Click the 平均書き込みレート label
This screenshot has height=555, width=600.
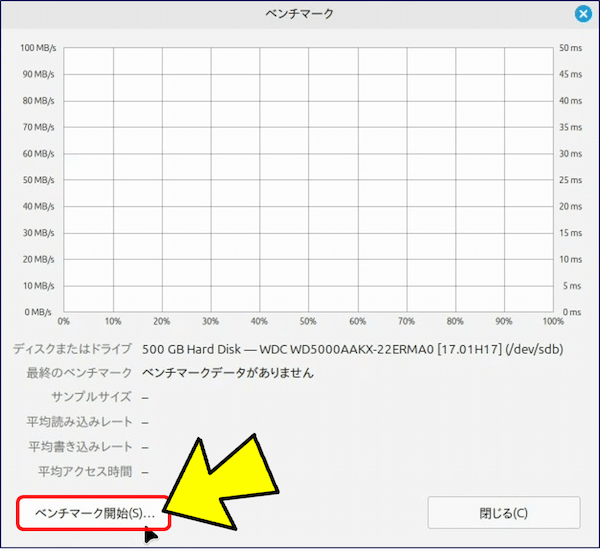coord(80,447)
